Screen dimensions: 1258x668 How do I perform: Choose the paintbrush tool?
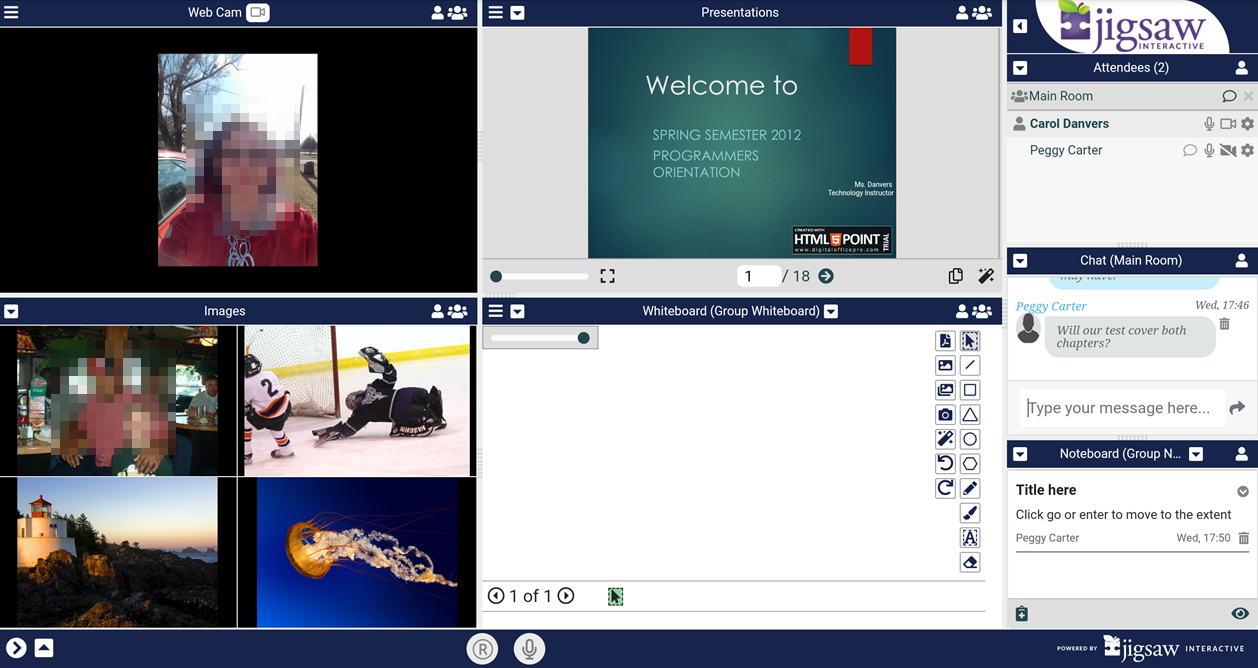pyautogui.click(x=969, y=513)
